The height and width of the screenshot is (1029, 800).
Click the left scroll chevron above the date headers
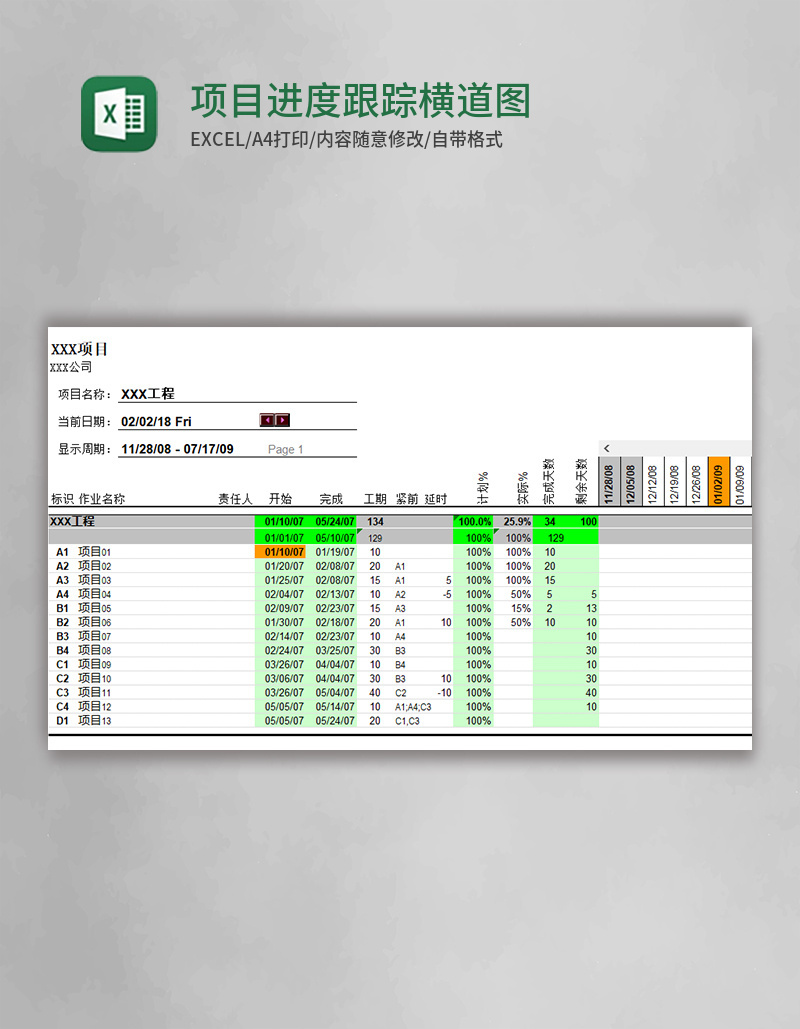coord(606,448)
